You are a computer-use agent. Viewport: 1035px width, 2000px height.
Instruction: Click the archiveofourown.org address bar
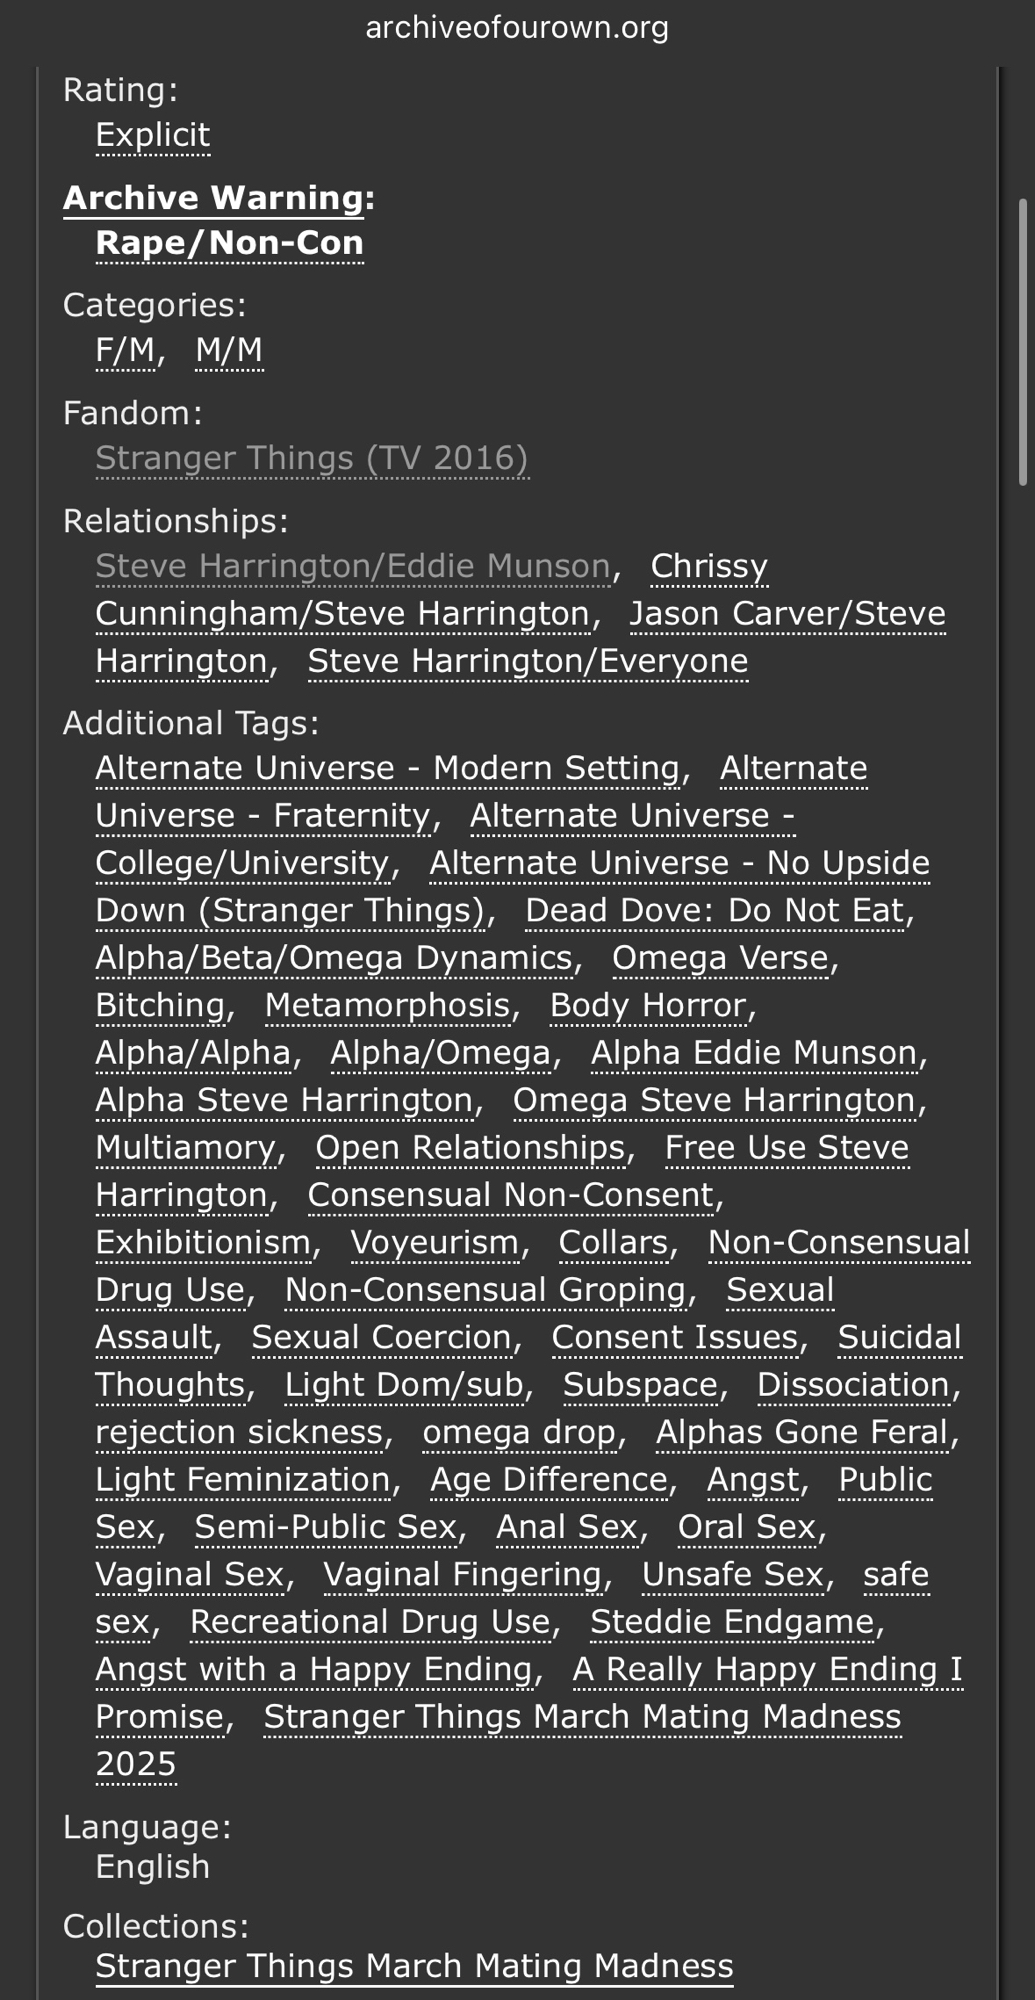(x=517, y=27)
